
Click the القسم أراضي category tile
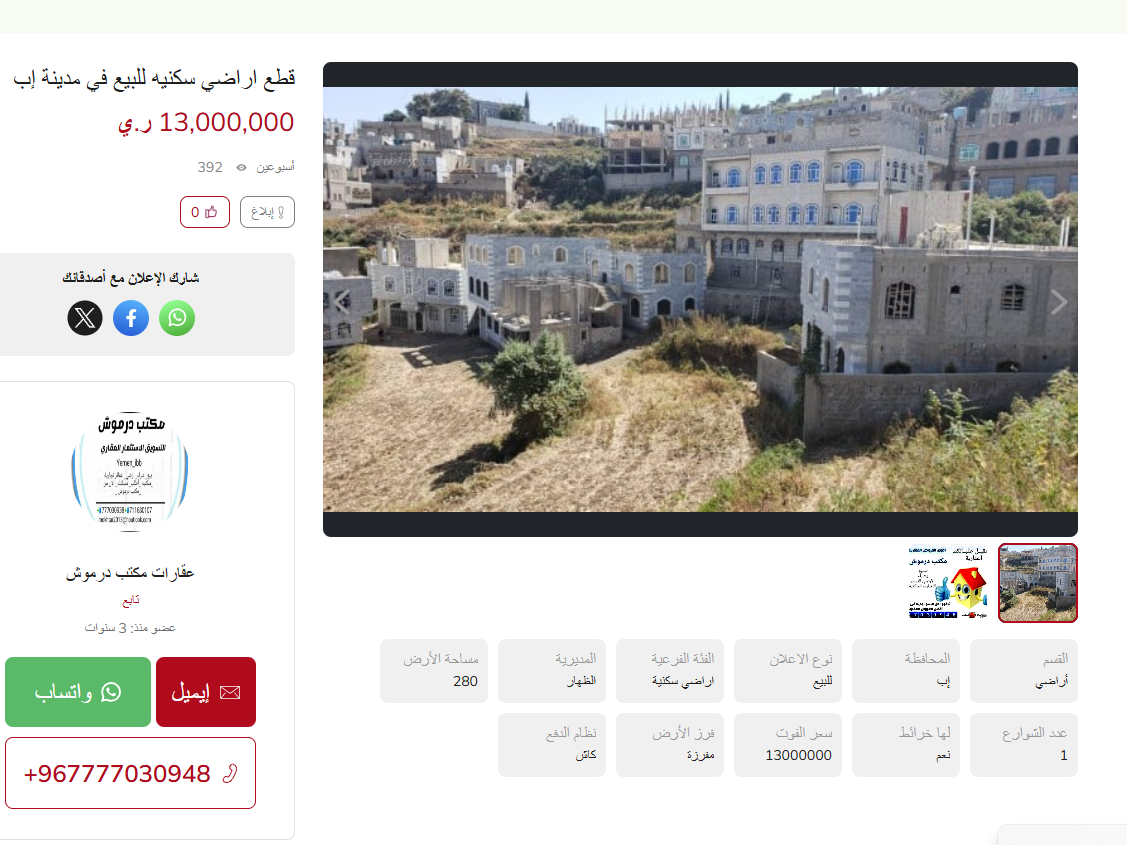1024,671
